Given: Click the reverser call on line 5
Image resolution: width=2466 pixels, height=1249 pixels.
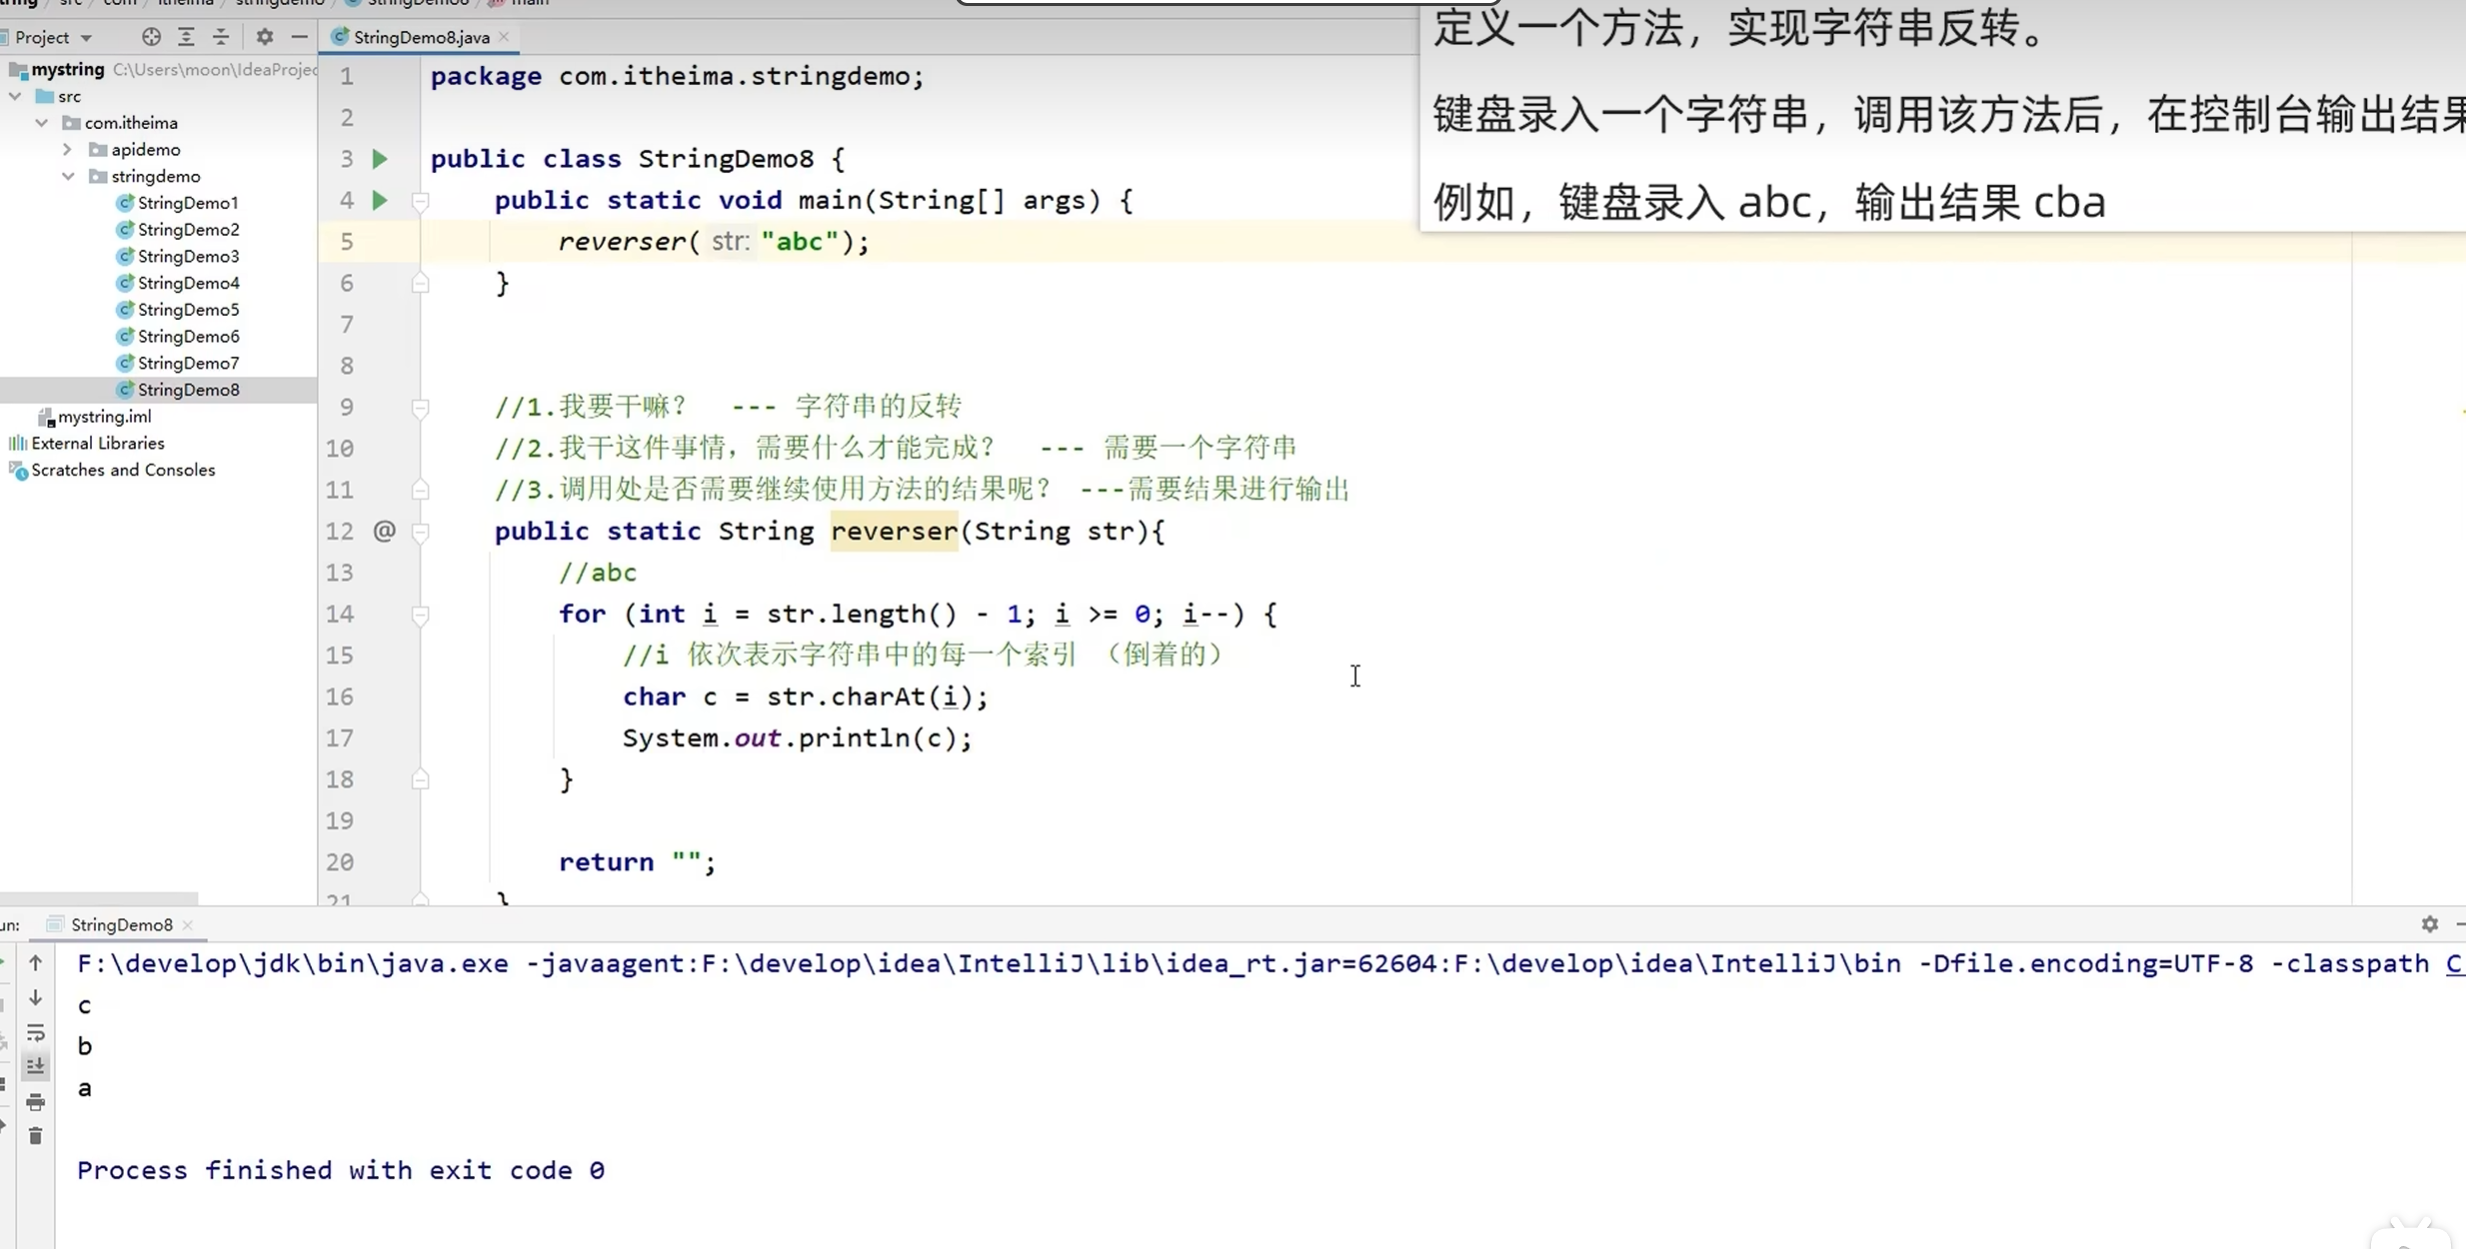Looking at the screenshot, I should coord(621,242).
